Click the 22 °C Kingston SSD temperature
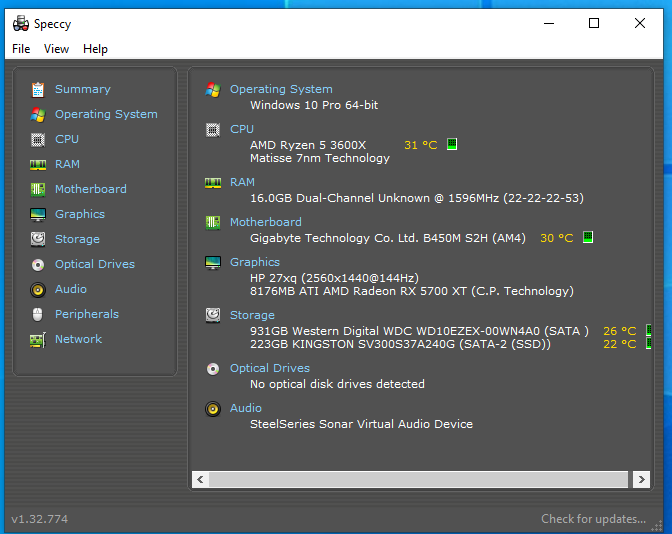The height and width of the screenshot is (534, 672). pos(619,344)
